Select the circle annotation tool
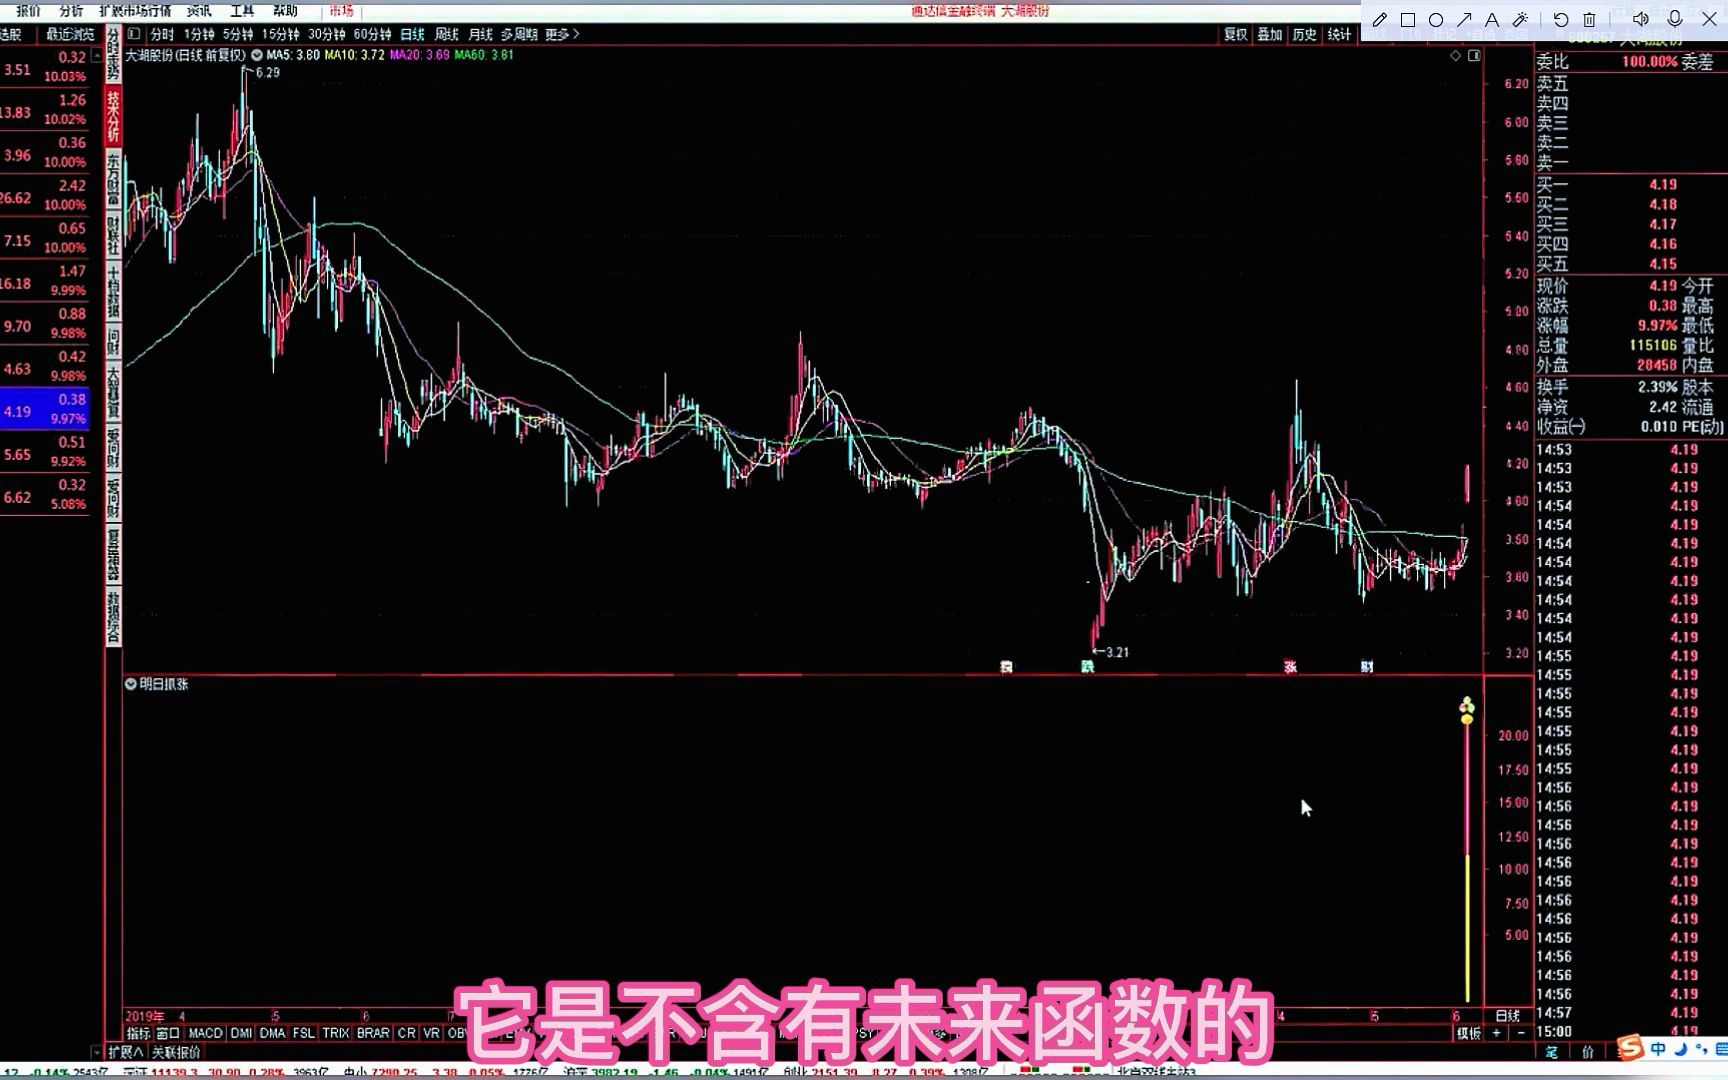This screenshot has width=1728, height=1080. 1436,20
